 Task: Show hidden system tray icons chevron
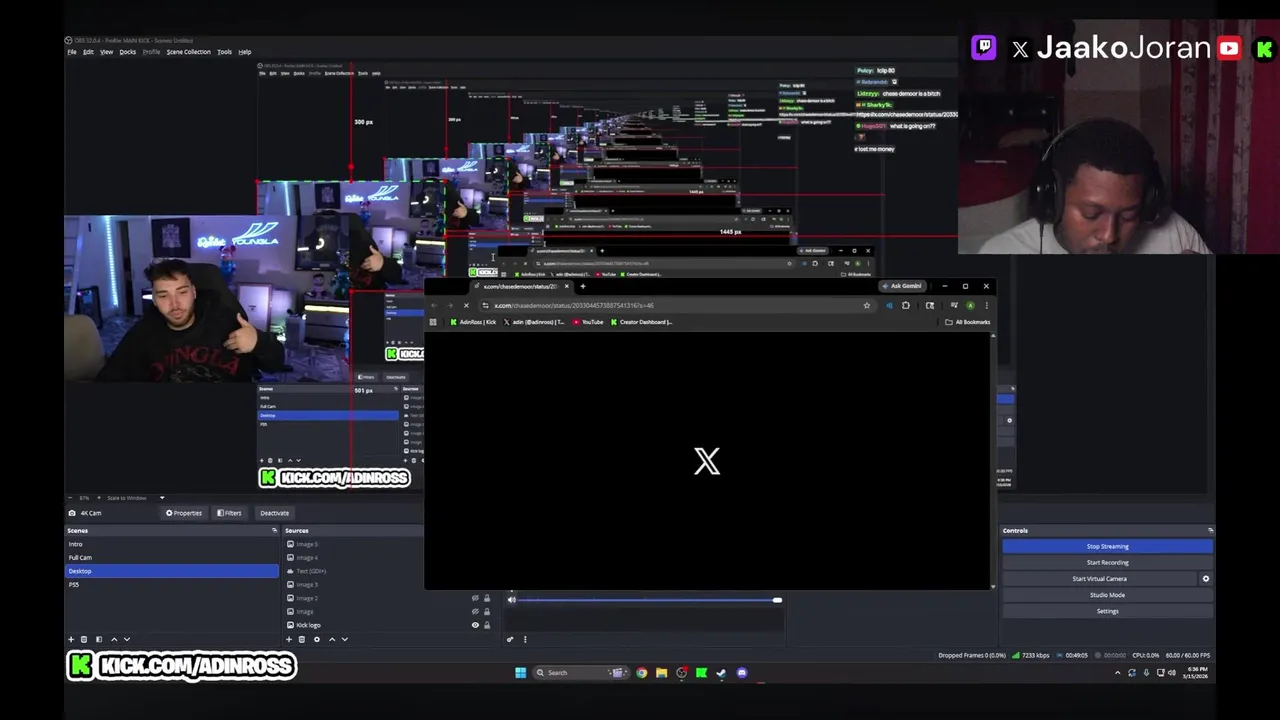click(1117, 673)
